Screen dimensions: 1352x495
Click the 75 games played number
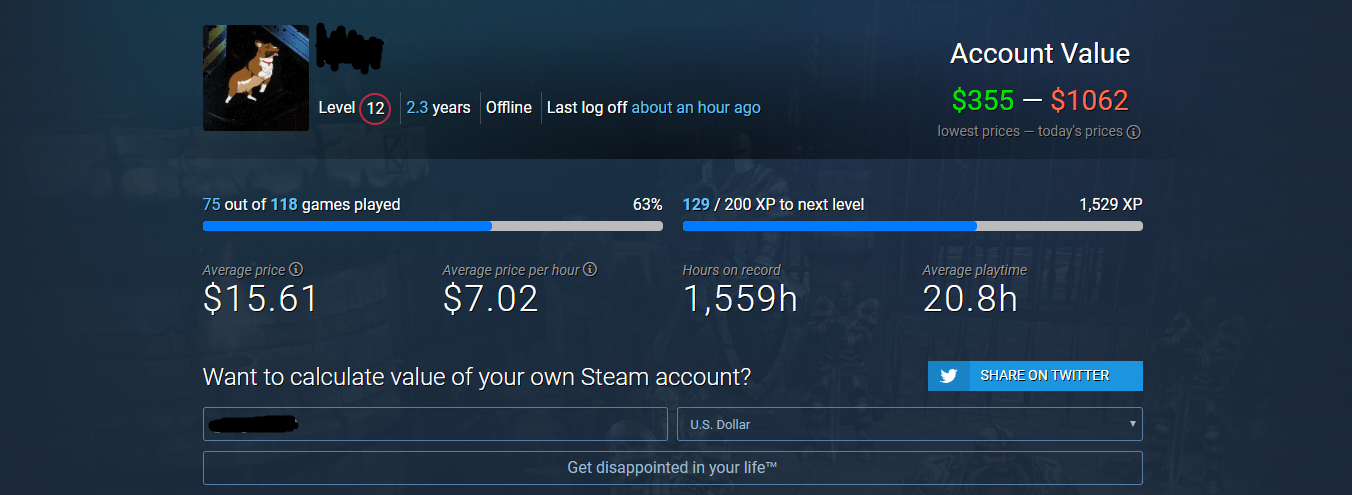click(x=211, y=205)
